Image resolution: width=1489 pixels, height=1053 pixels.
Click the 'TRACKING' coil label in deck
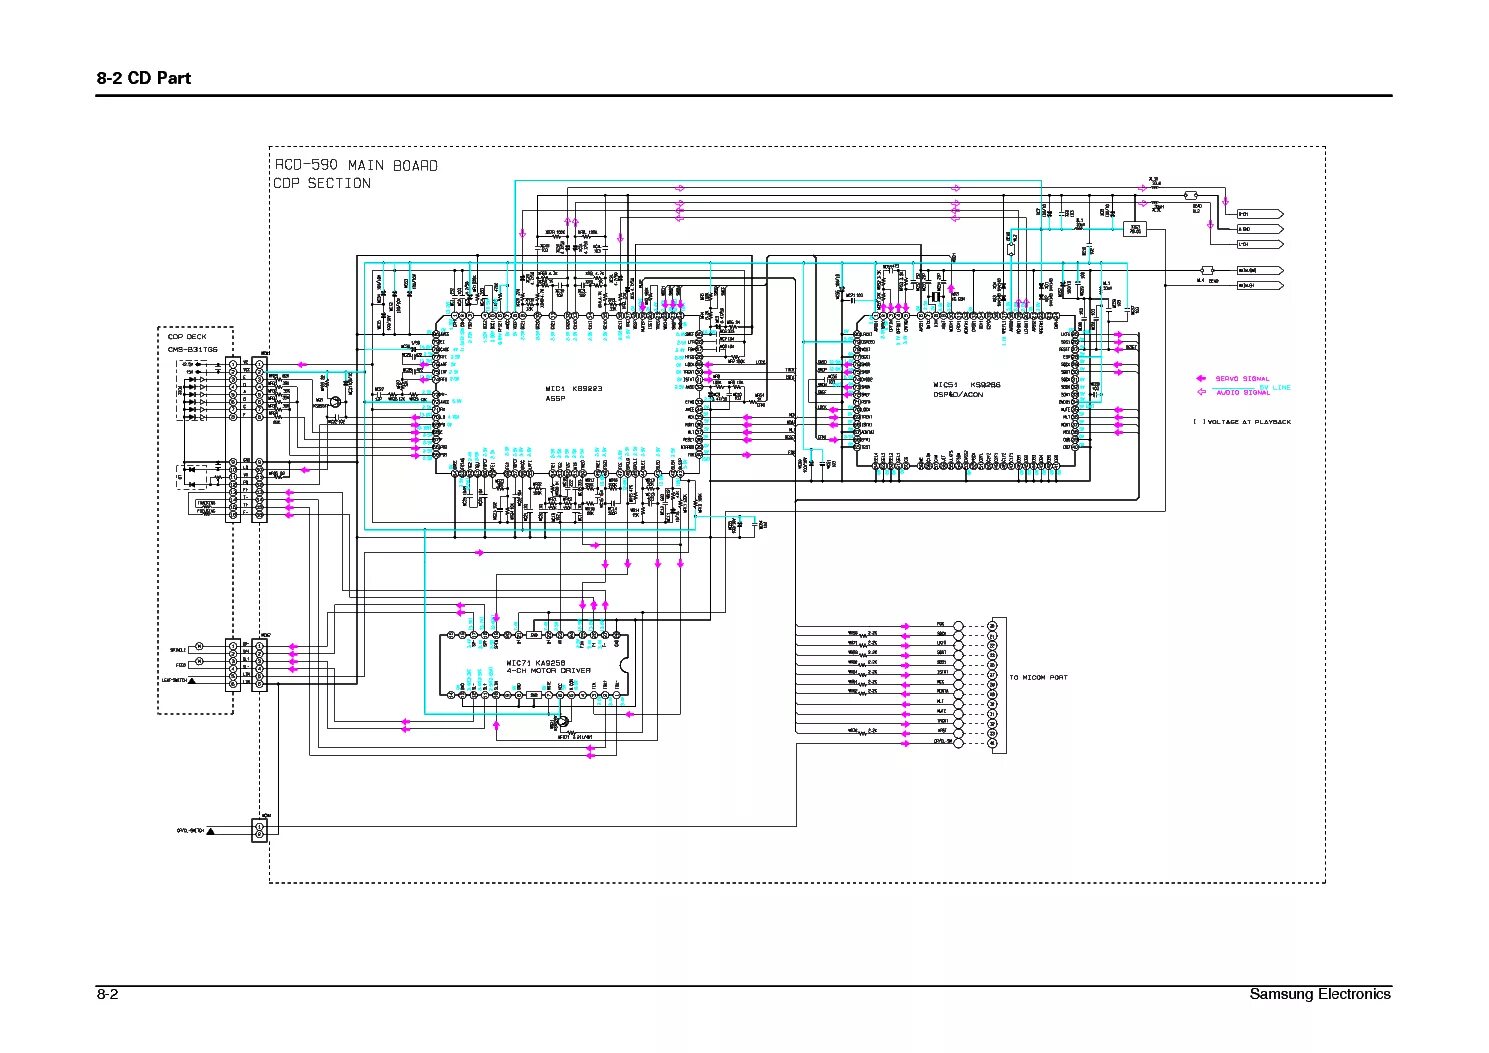click(206, 503)
